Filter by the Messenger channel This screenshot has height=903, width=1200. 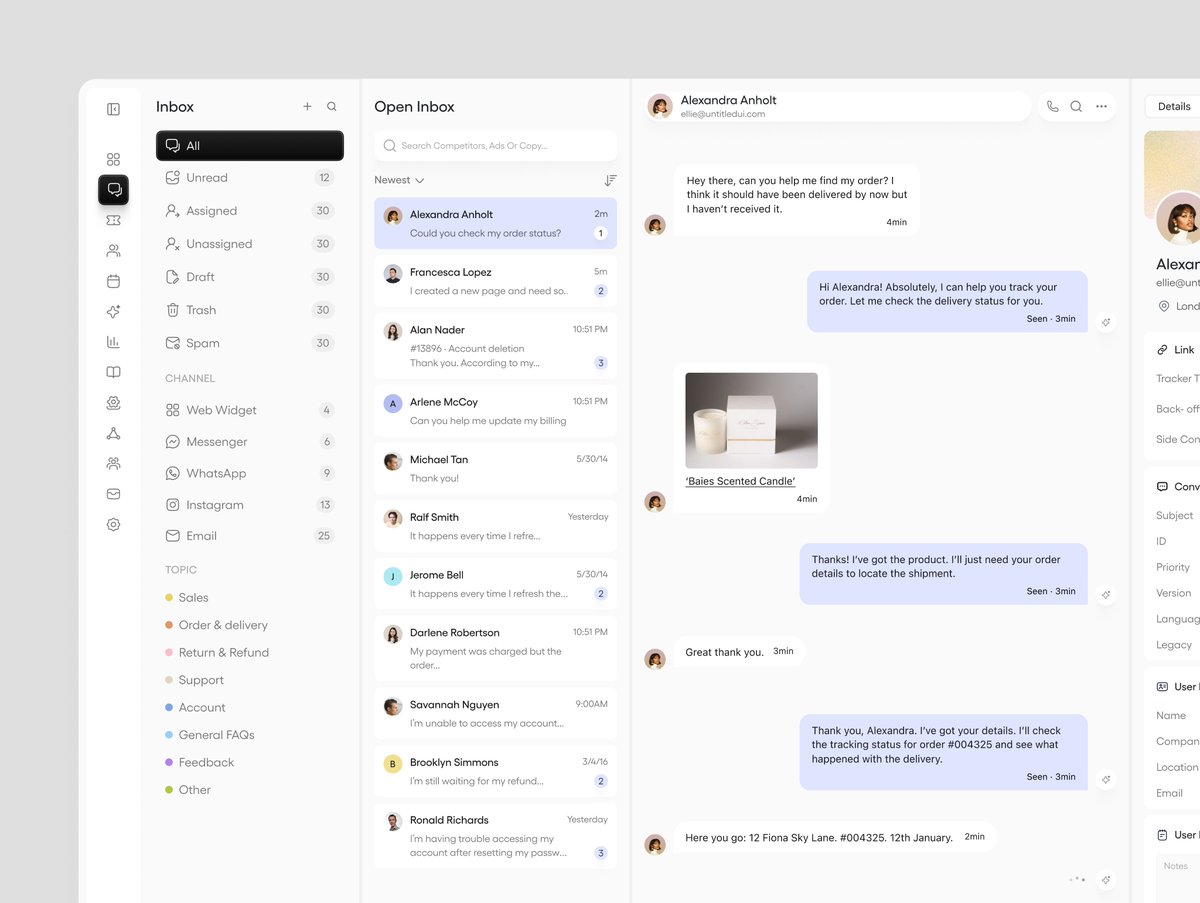coord(250,442)
